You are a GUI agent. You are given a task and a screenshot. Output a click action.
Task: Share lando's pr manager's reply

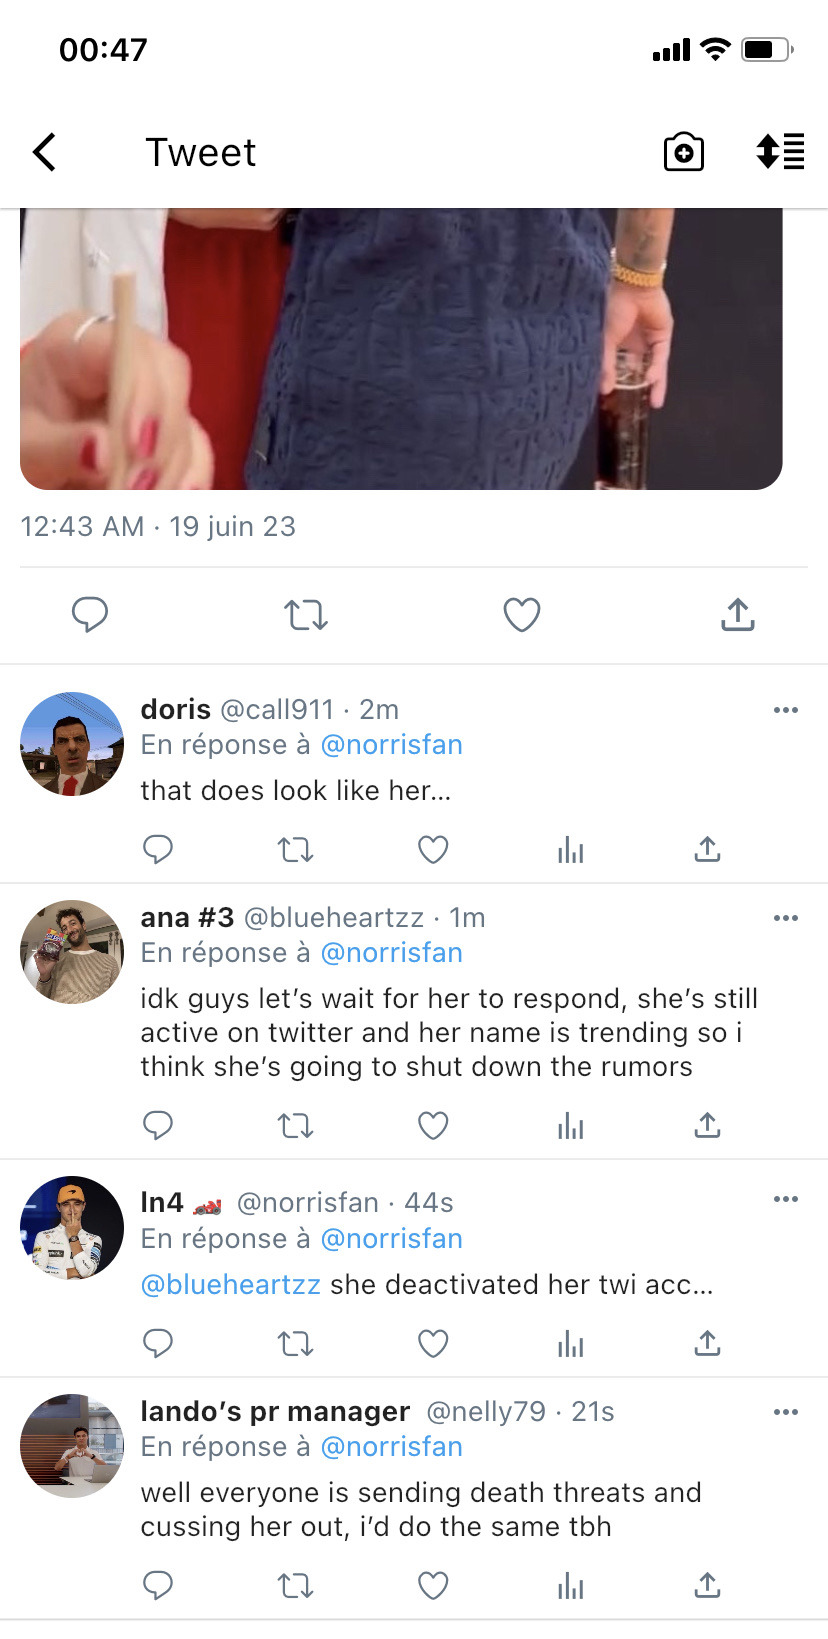pyautogui.click(x=707, y=1585)
